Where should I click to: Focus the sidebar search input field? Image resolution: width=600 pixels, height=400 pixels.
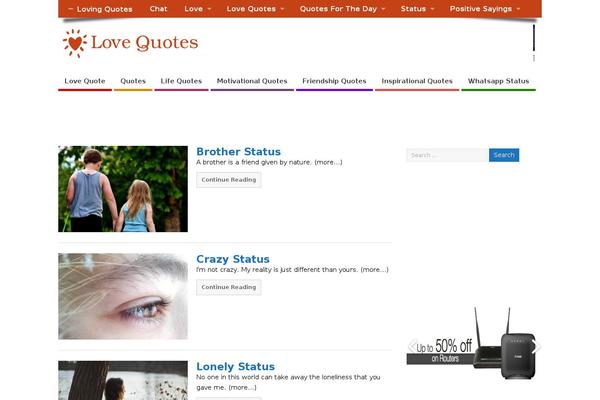pyautogui.click(x=447, y=155)
